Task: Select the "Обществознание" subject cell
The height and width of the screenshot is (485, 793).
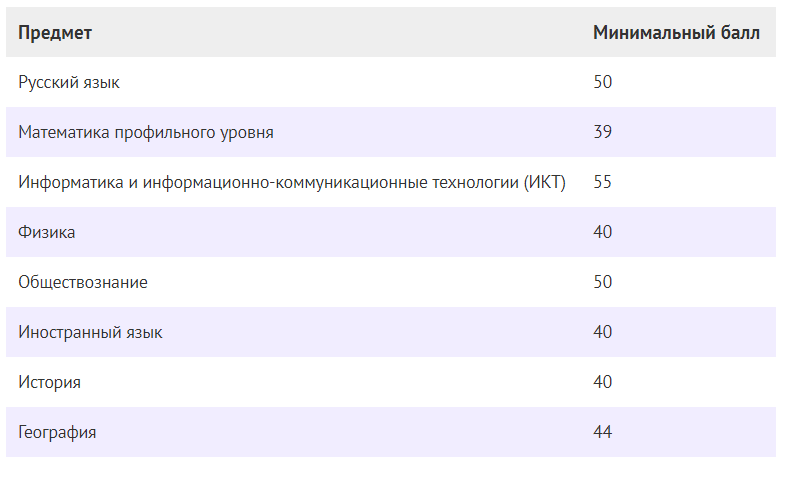Action: point(83,282)
